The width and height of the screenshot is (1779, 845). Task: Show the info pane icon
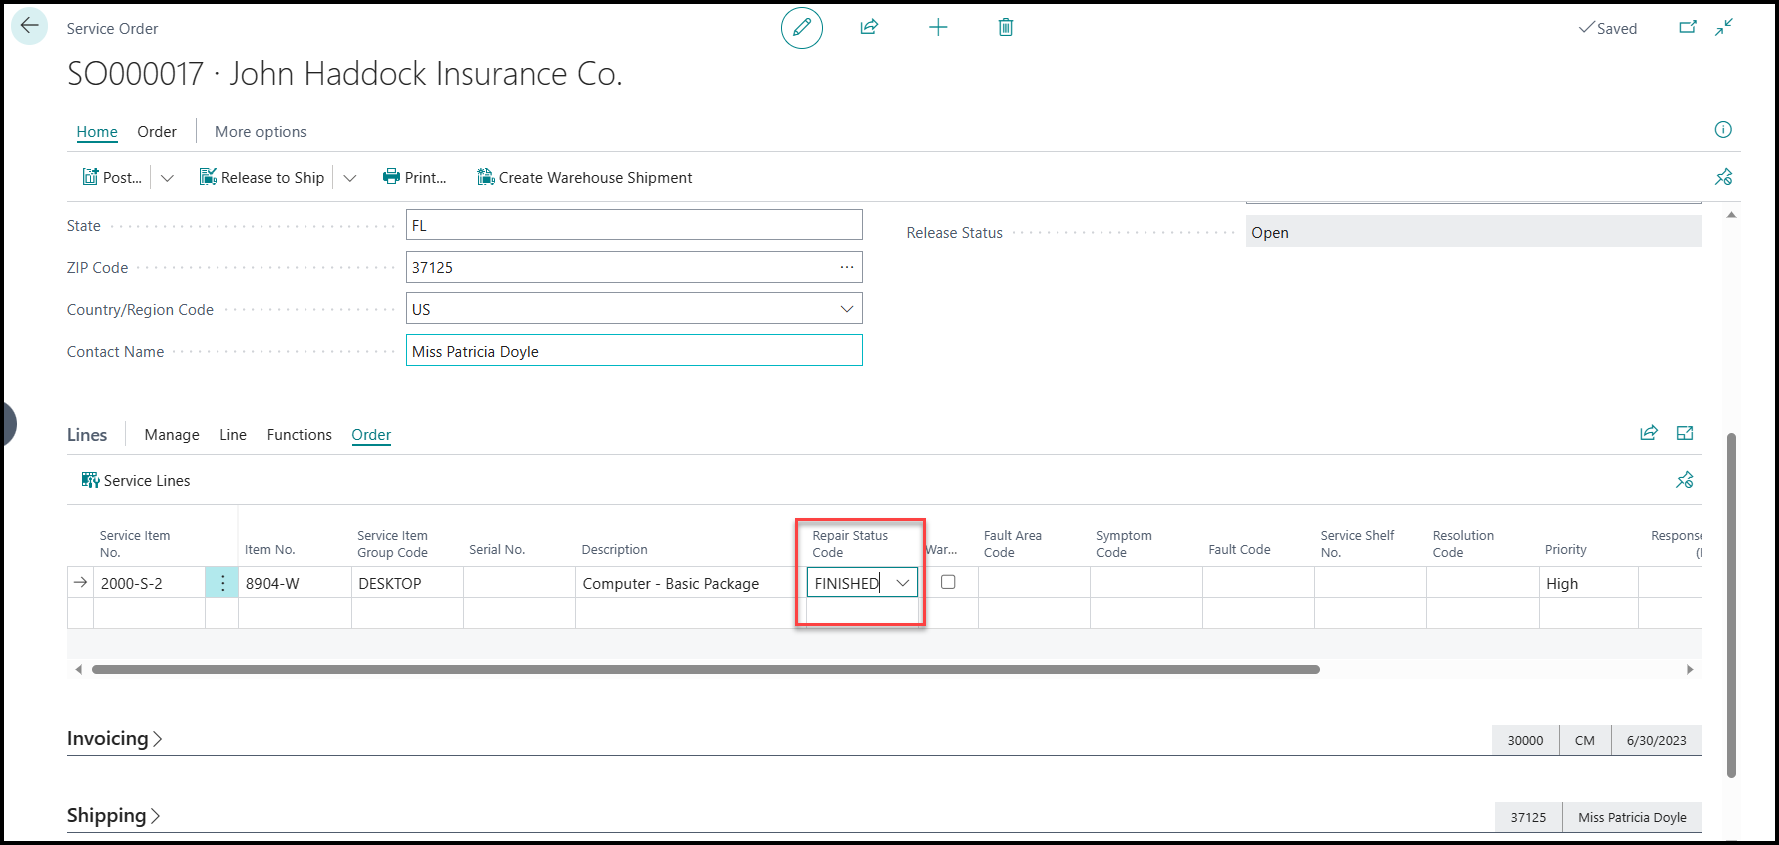click(1723, 129)
